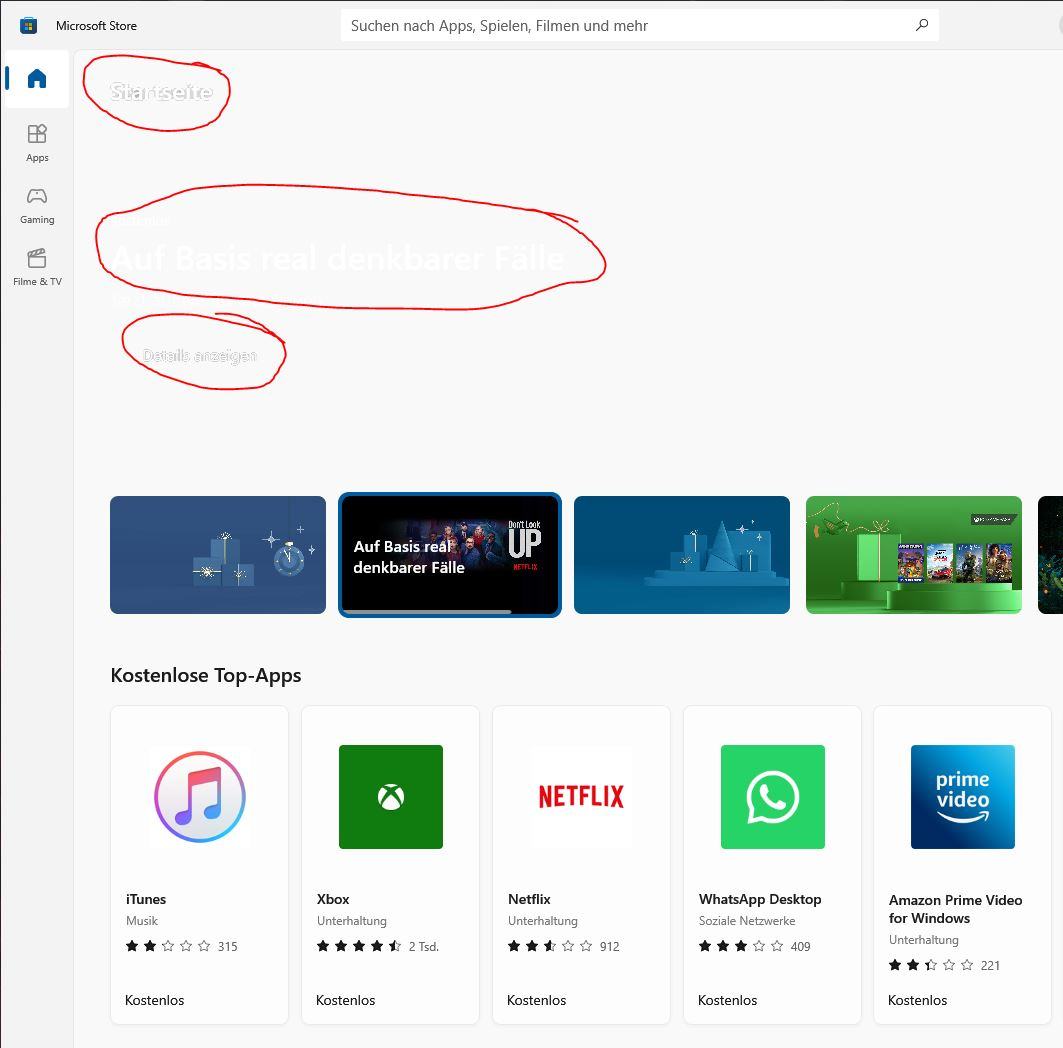1063x1048 pixels.
Task: Click the 'Netflix' app title text
Action: coord(529,899)
